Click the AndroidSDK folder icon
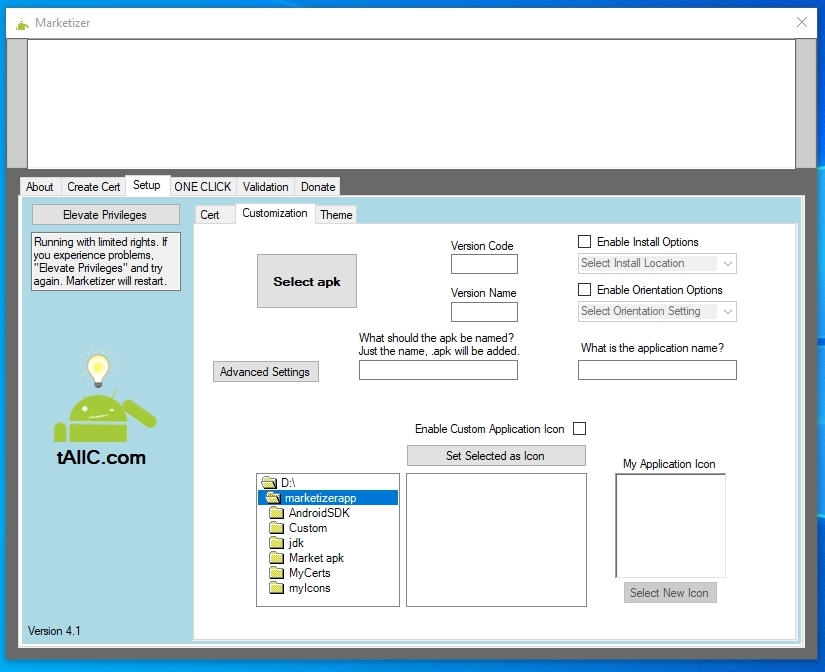Screen dimensions: 825x672 pos(276,513)
